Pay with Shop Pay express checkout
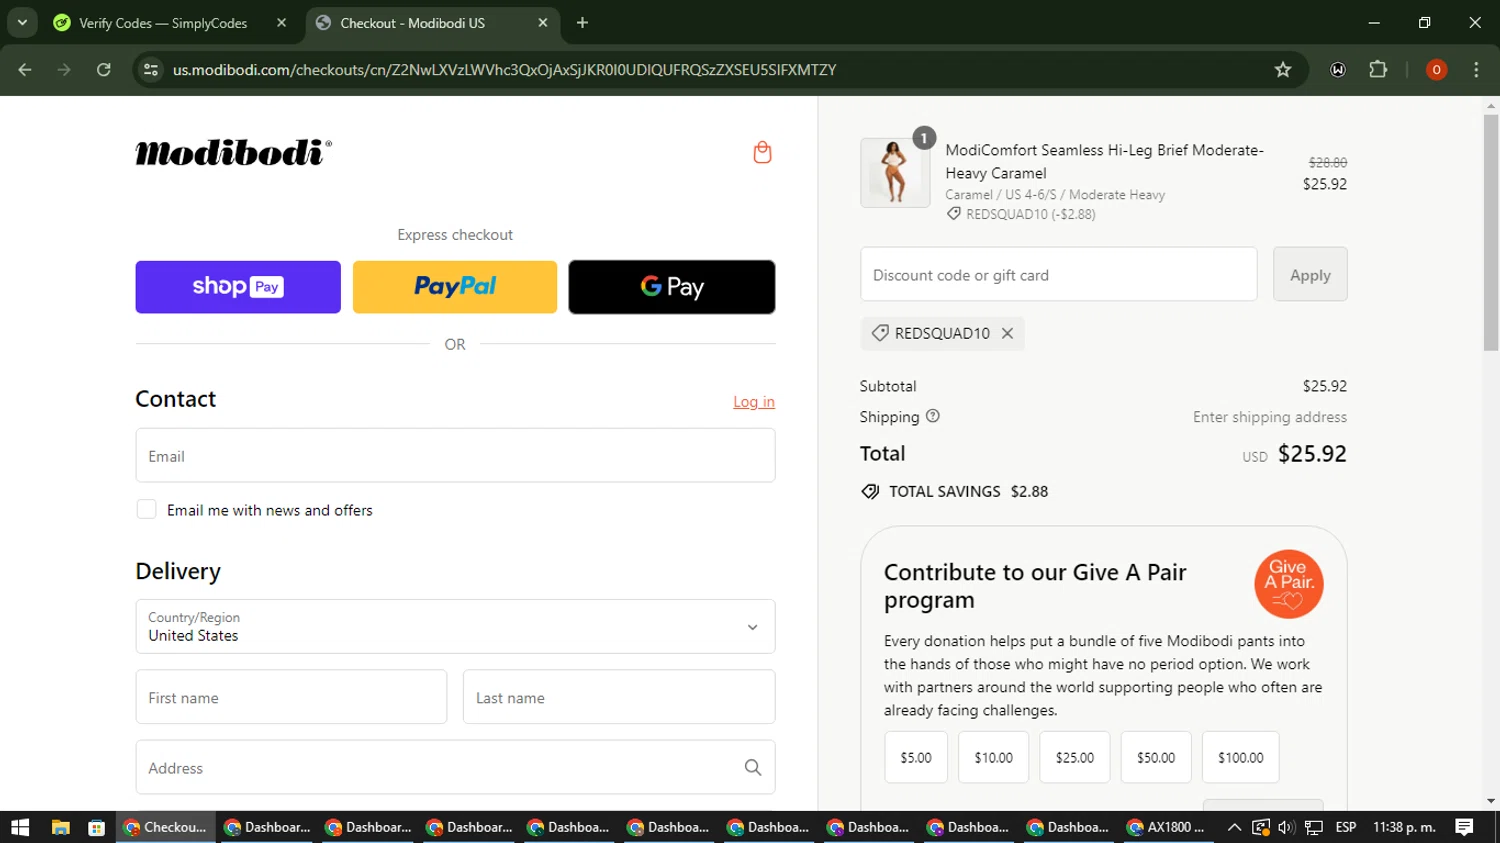Screen dimensions: 1500x843 (x=238, y=287)
